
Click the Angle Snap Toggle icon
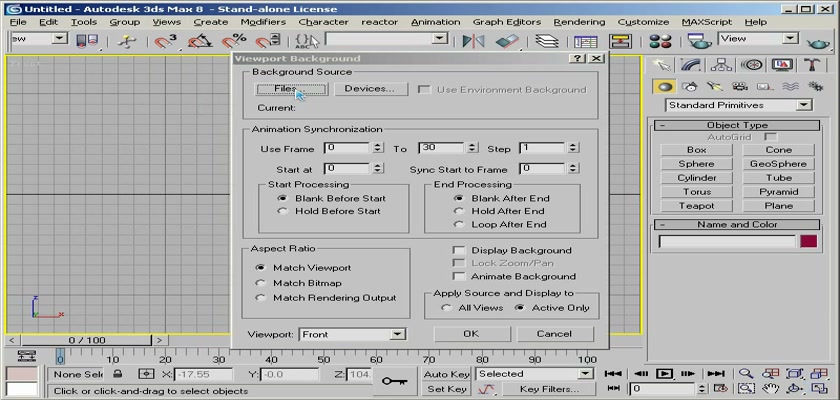[x=199, y=41]
